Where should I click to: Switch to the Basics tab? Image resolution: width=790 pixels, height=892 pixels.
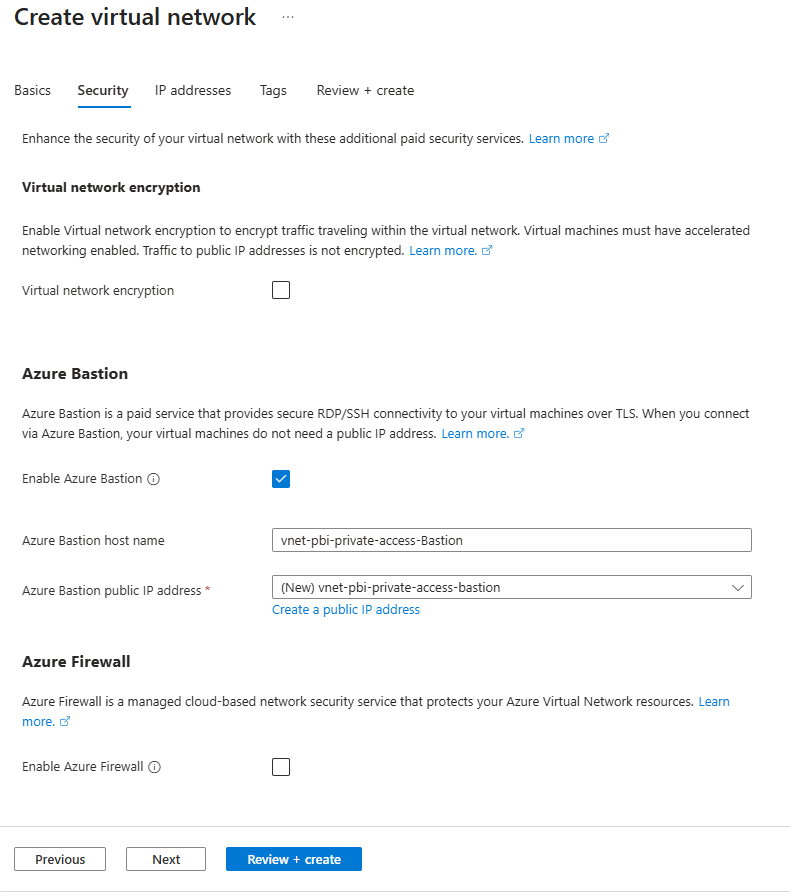pyautogui.click(x=32, y=90)
